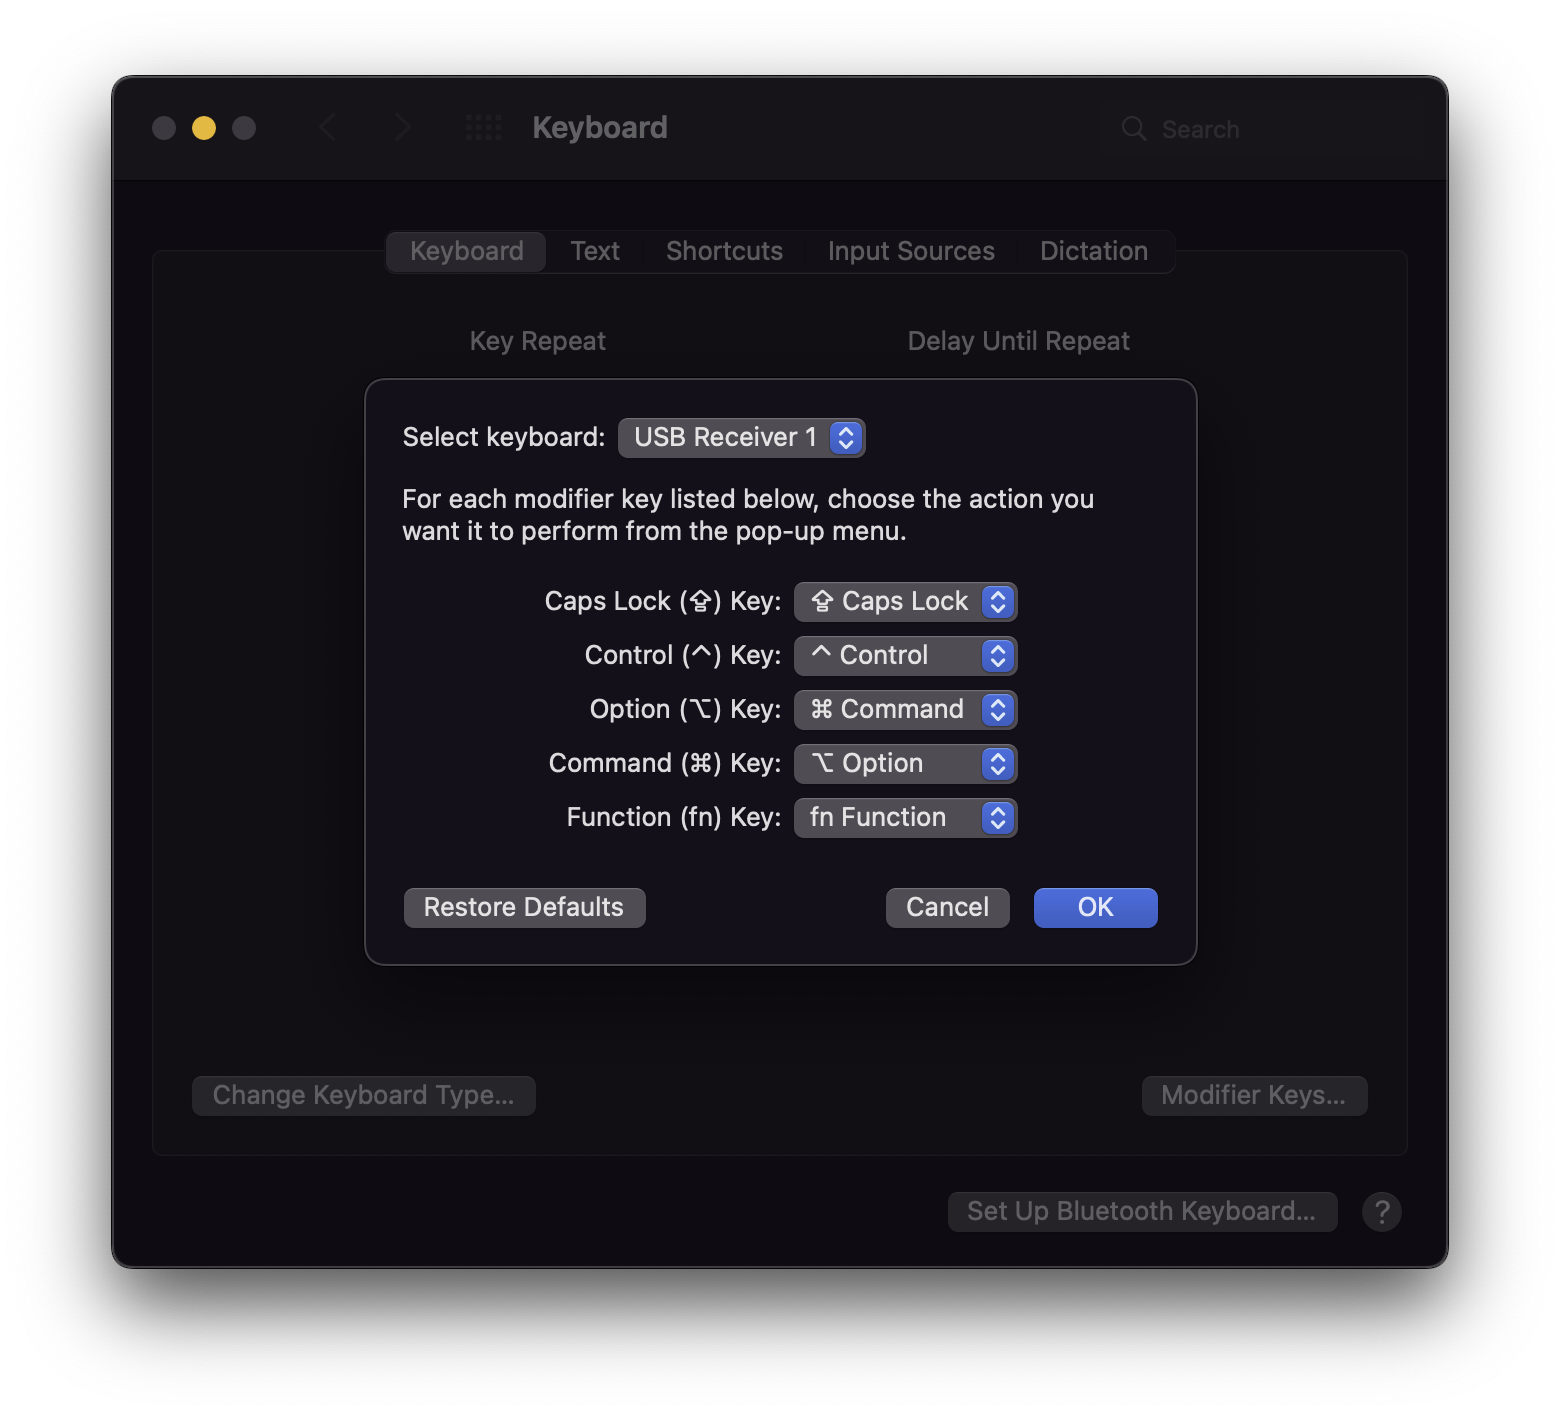This screenshot has width=1560, height=1416.
Task: Click Set Up Bluetooth Keyboard
Action: point(1142,1211)
